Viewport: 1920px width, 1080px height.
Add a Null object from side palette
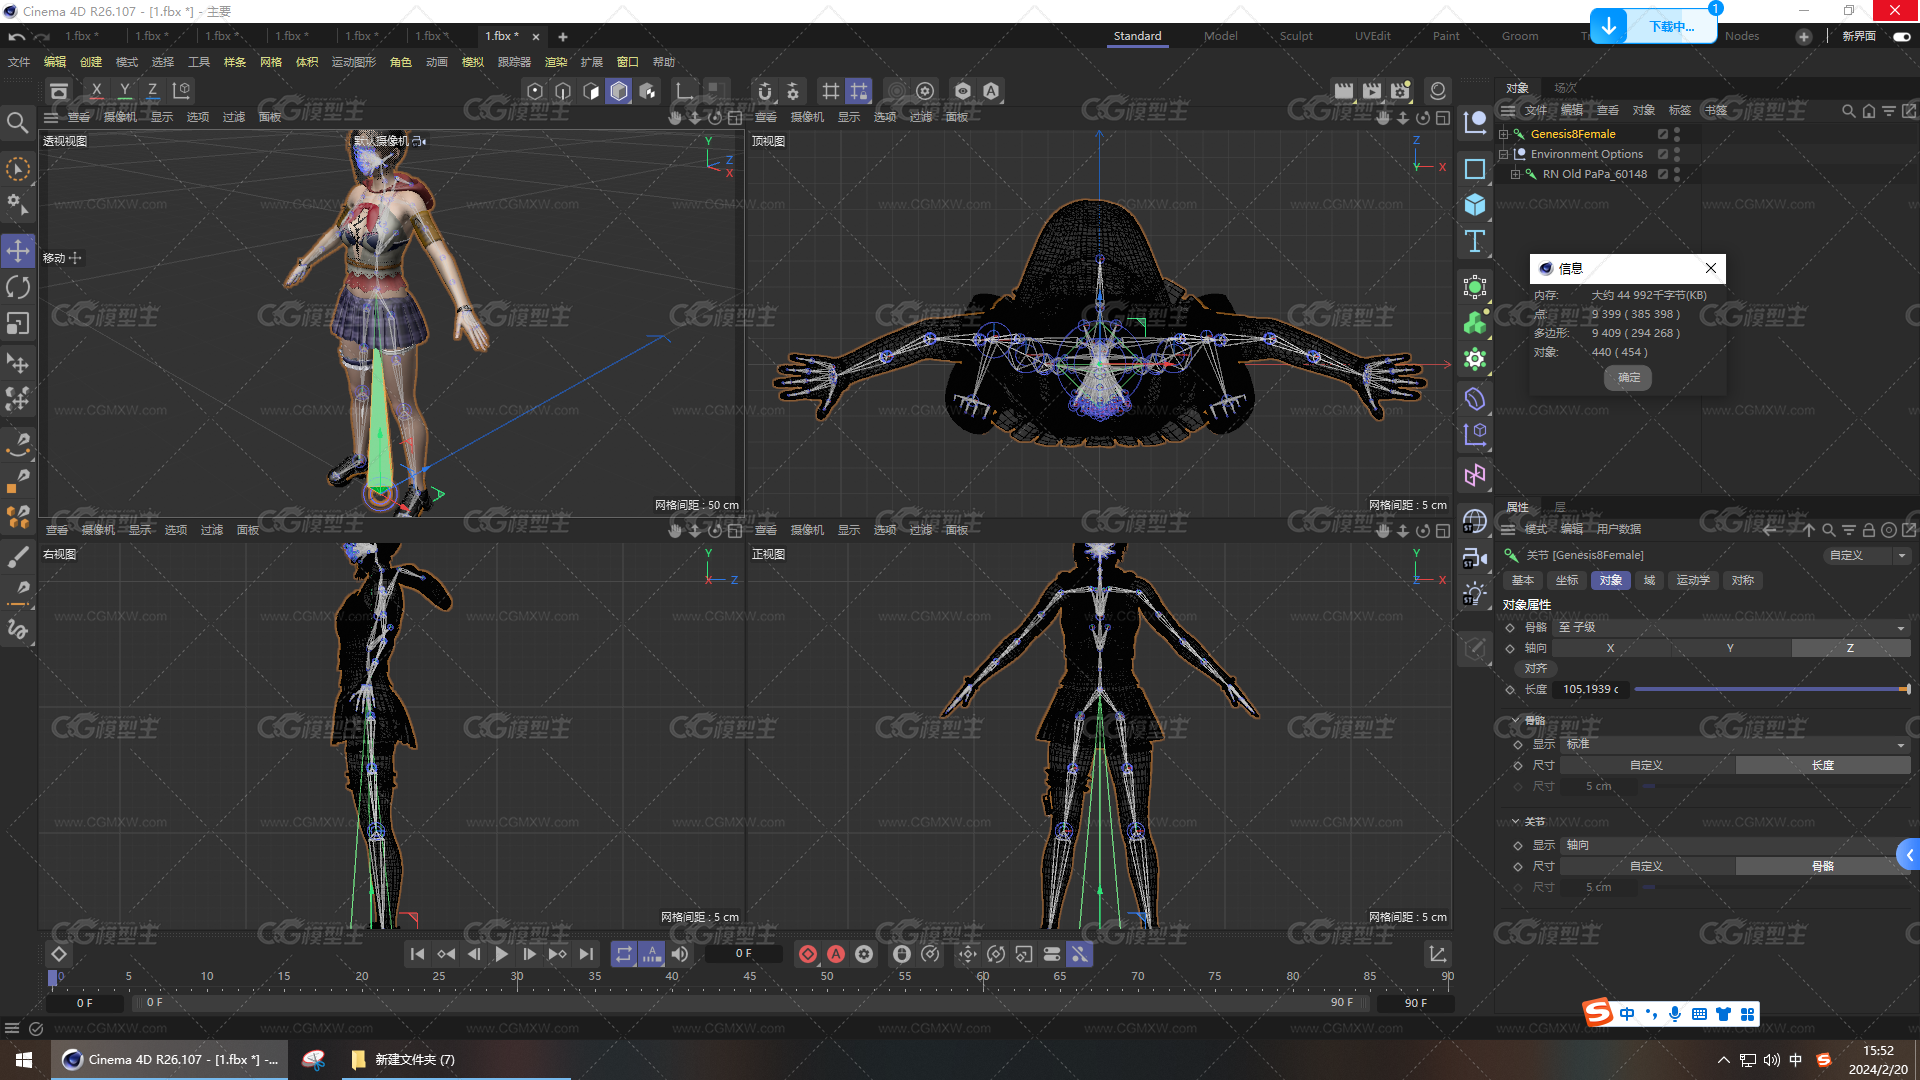pyautogui.click(x=1475, y=122)
